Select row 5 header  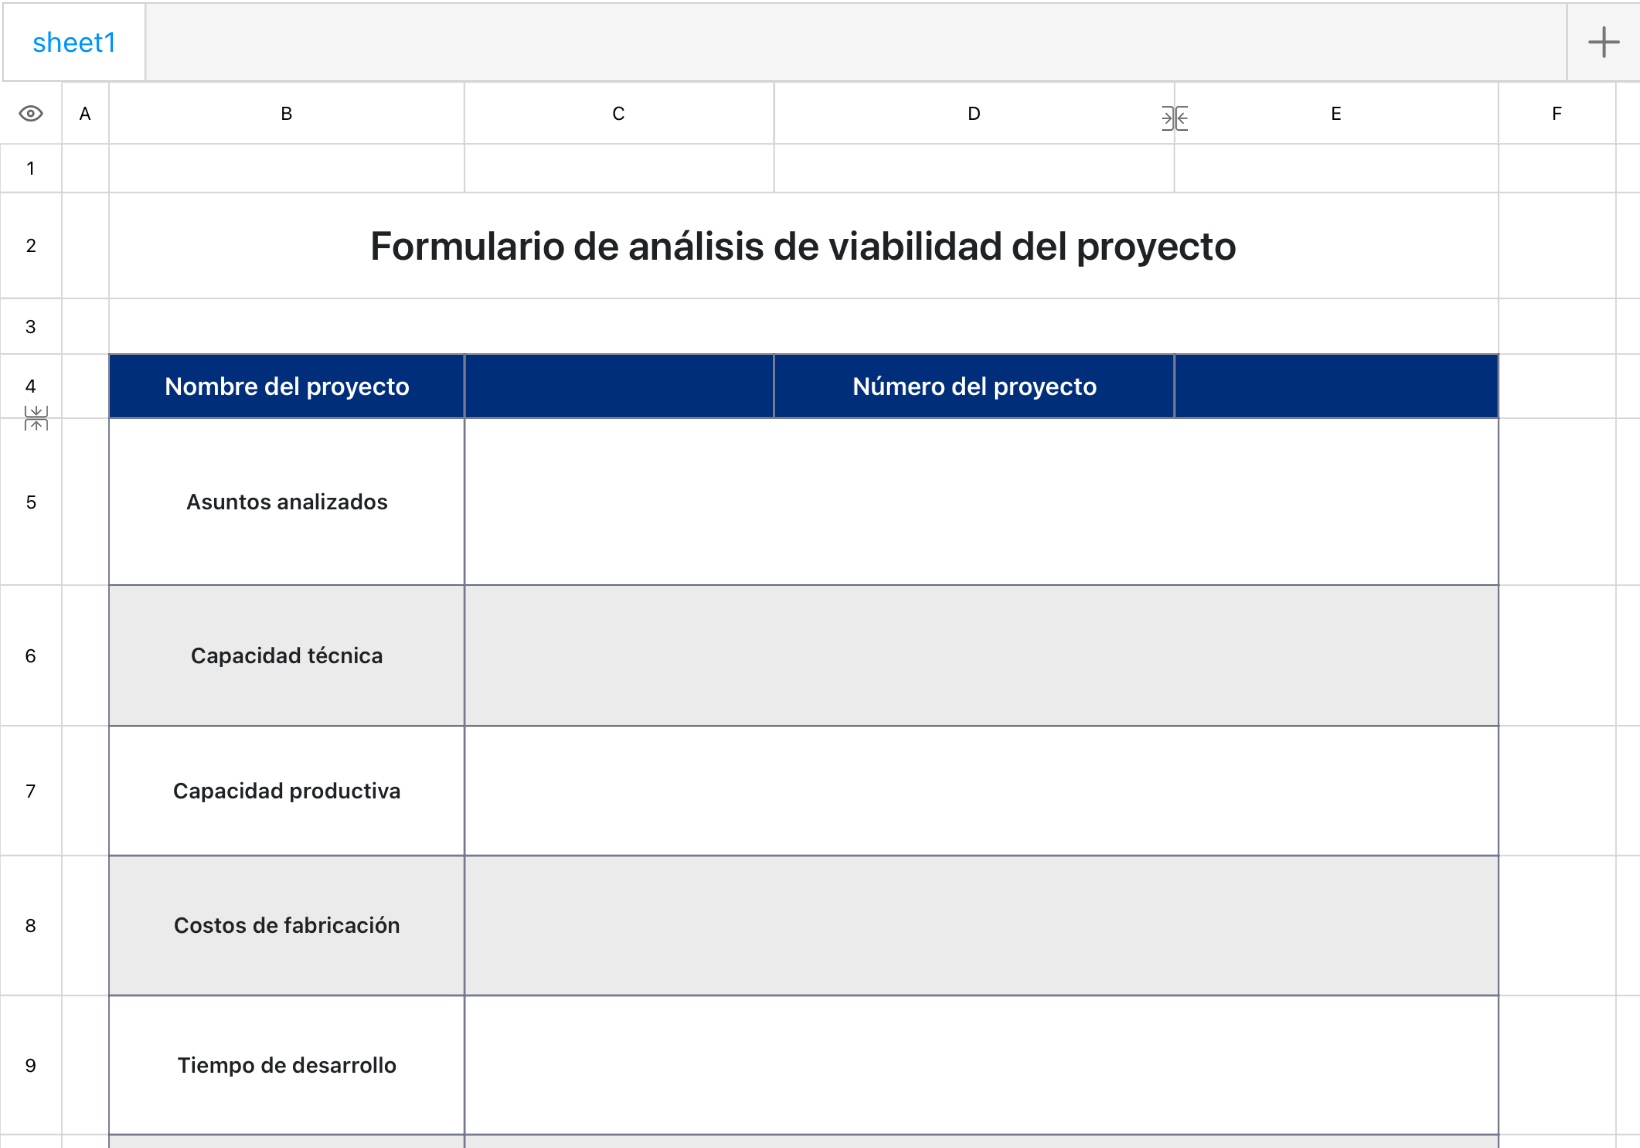31,502
